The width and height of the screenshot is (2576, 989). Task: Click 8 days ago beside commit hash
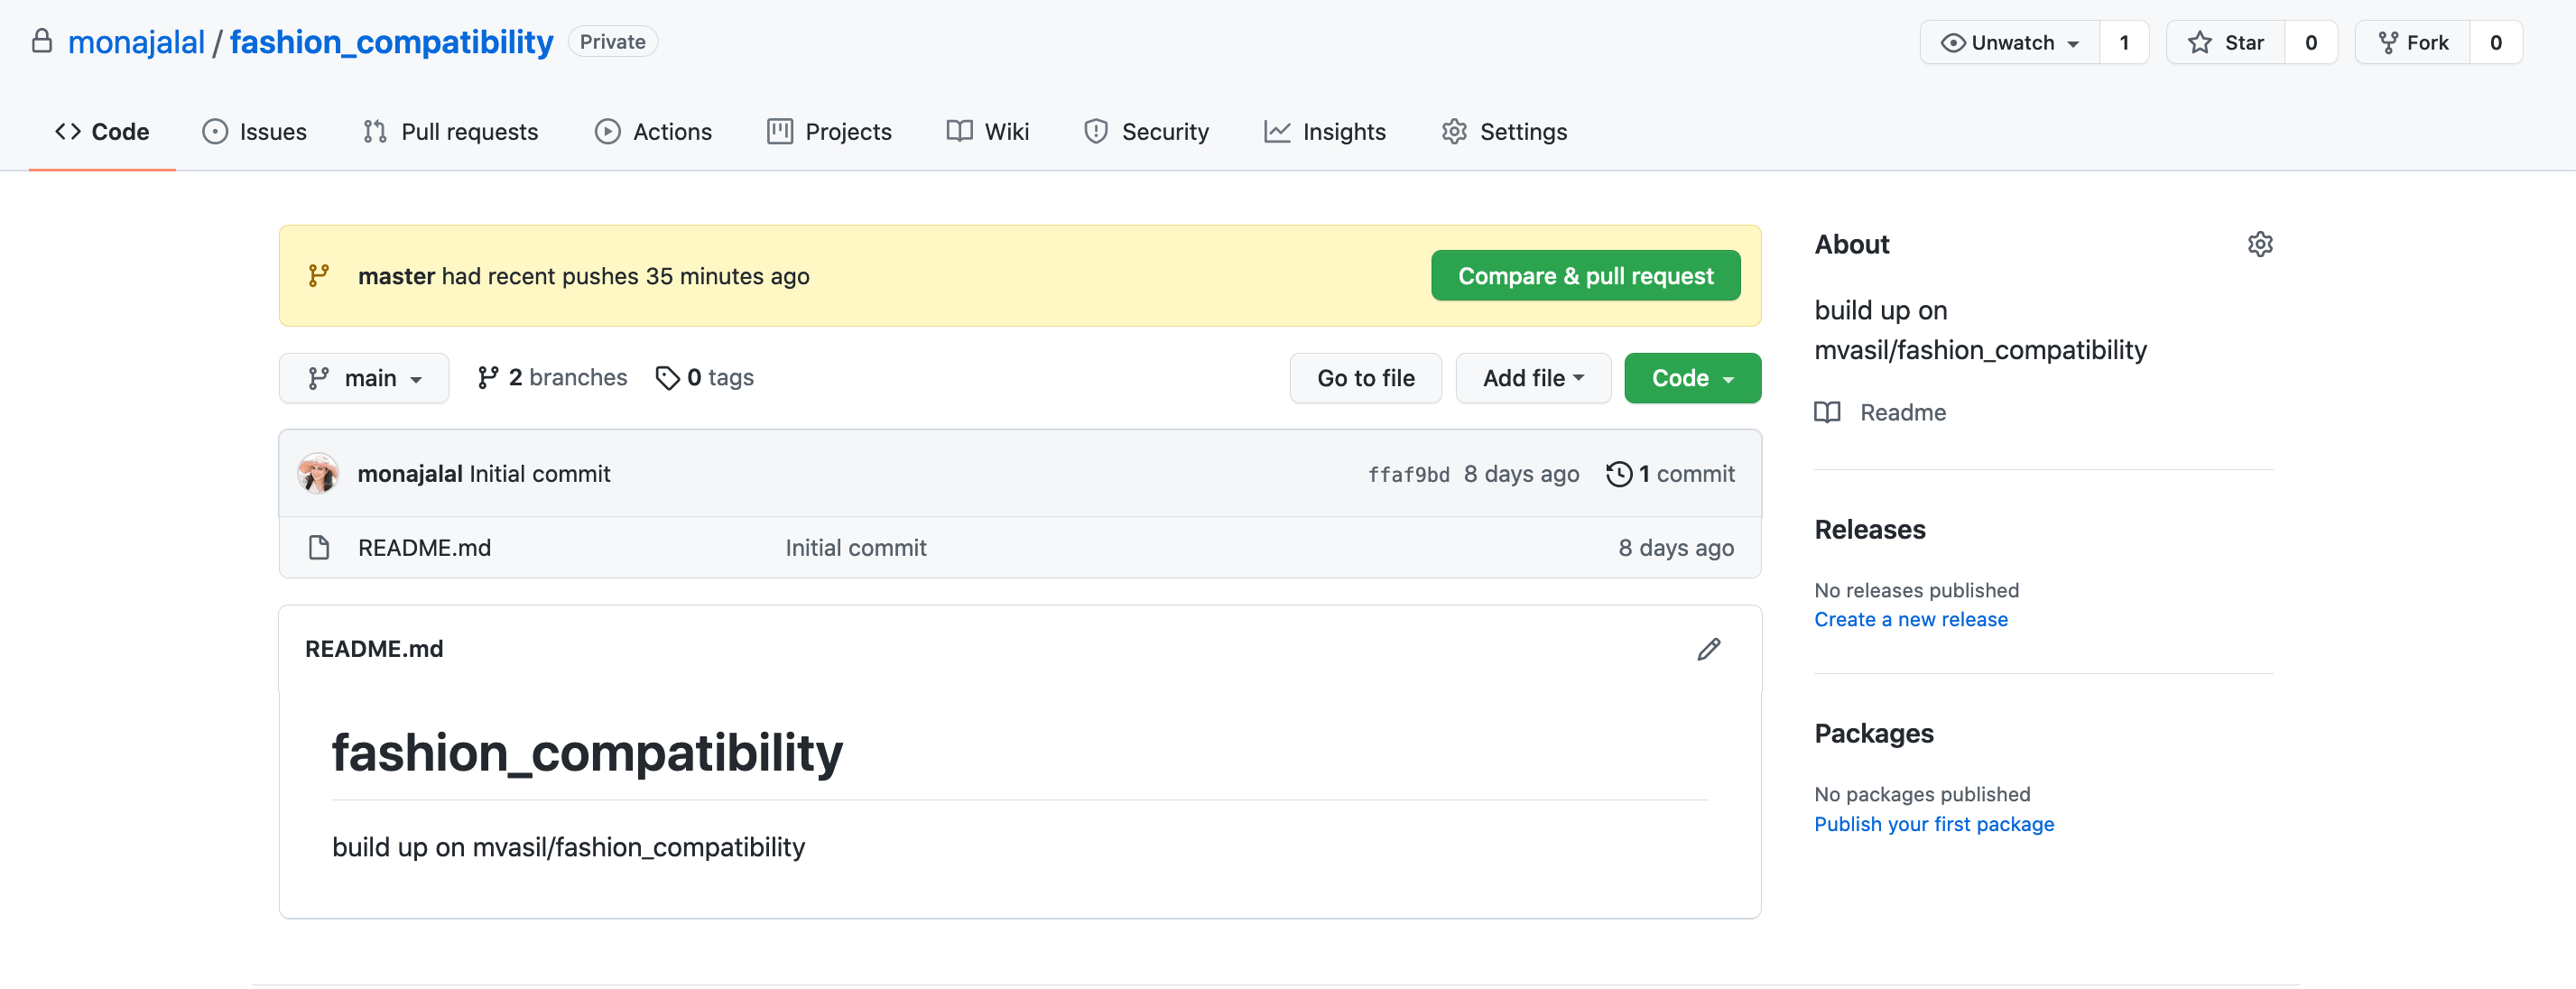point(1521,474)
